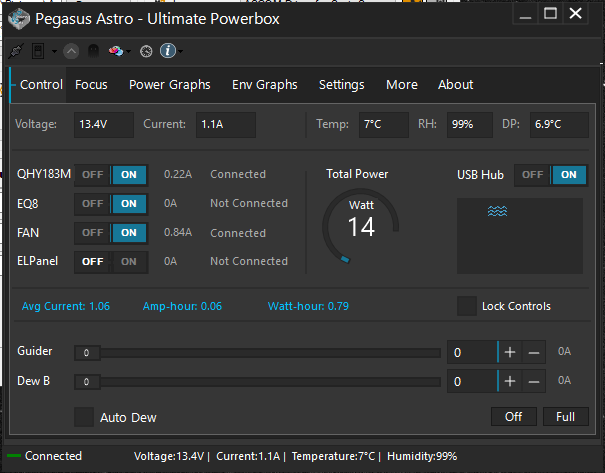Click the QHY183M output label
Viewport: 605px width, 473px height.
(x=44, y=174)
